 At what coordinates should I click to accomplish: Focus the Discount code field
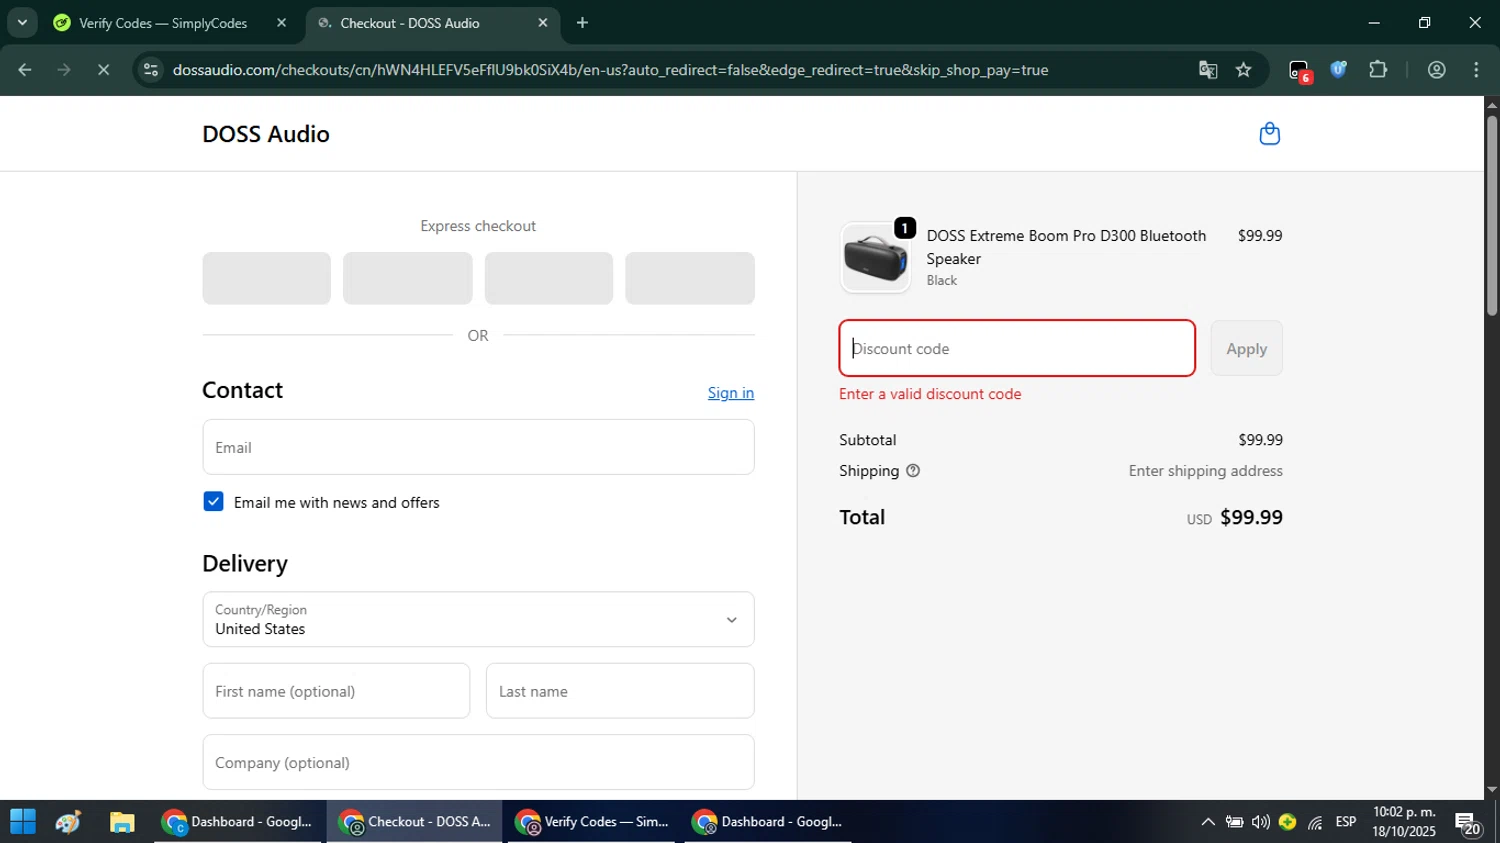[1017, 349]
